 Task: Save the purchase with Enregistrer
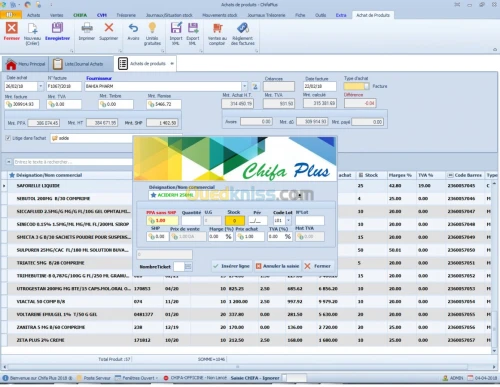(x=57, y=31)
